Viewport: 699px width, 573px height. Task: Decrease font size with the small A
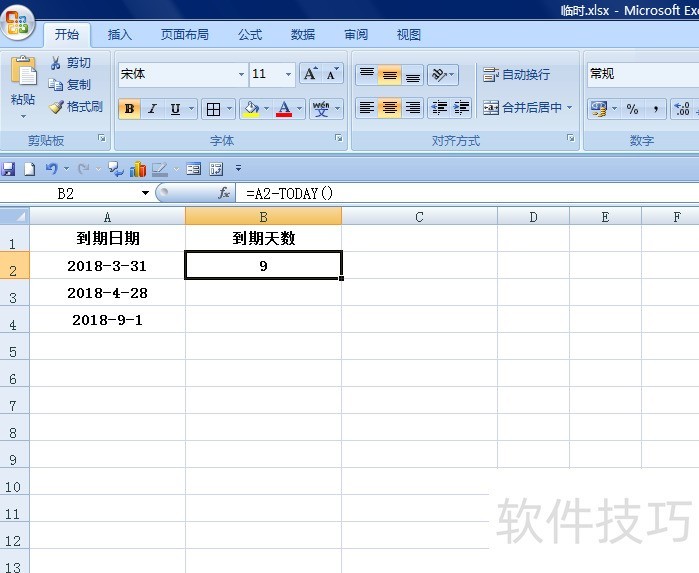click(x=332, y=74)
